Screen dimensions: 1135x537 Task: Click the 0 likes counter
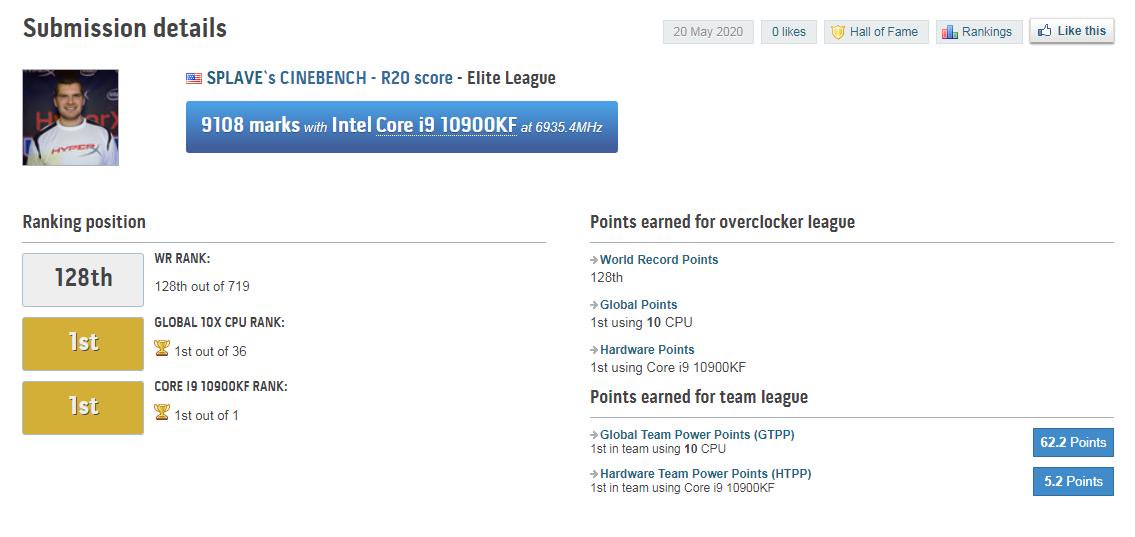tap(789, 32)
